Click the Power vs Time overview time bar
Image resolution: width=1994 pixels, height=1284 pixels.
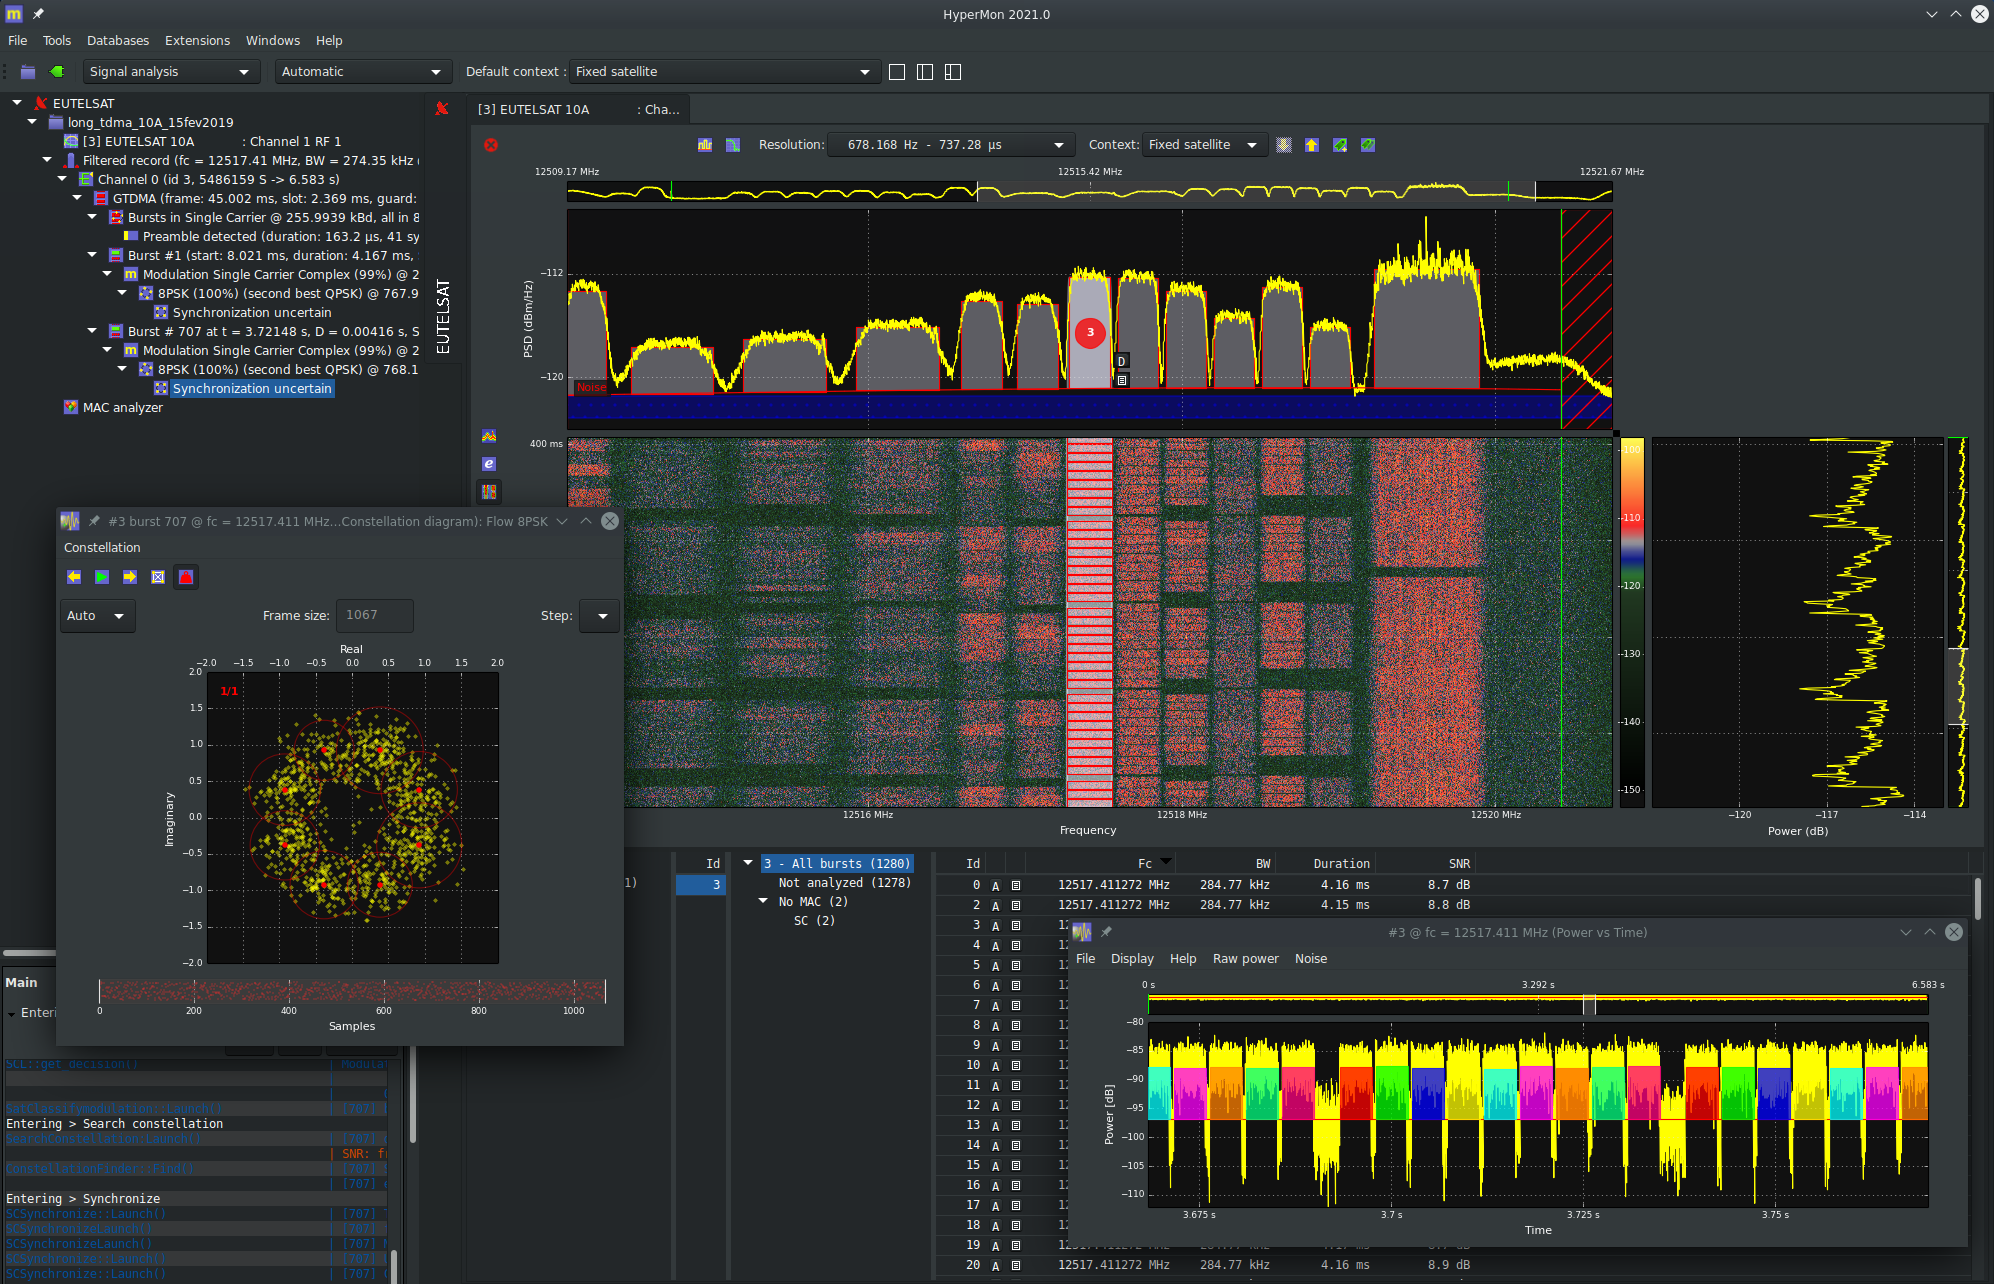tap(1538, 1003)
